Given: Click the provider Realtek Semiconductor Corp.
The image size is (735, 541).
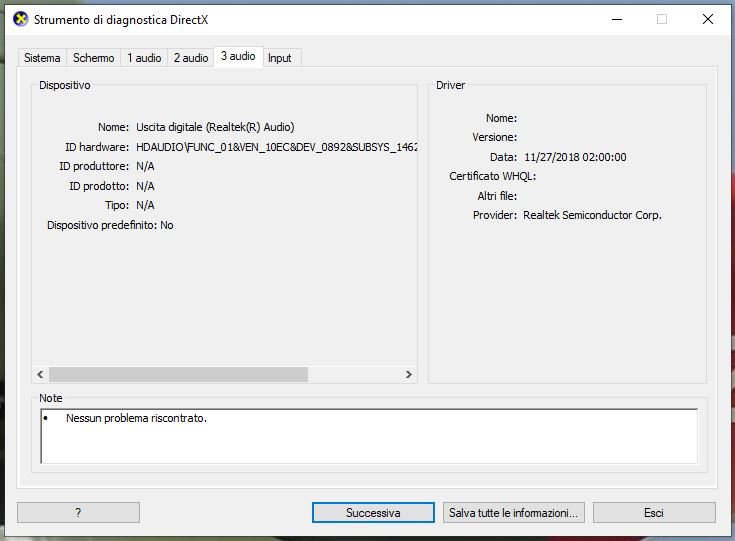Looking at the screenshot, I should click(592, 215).
